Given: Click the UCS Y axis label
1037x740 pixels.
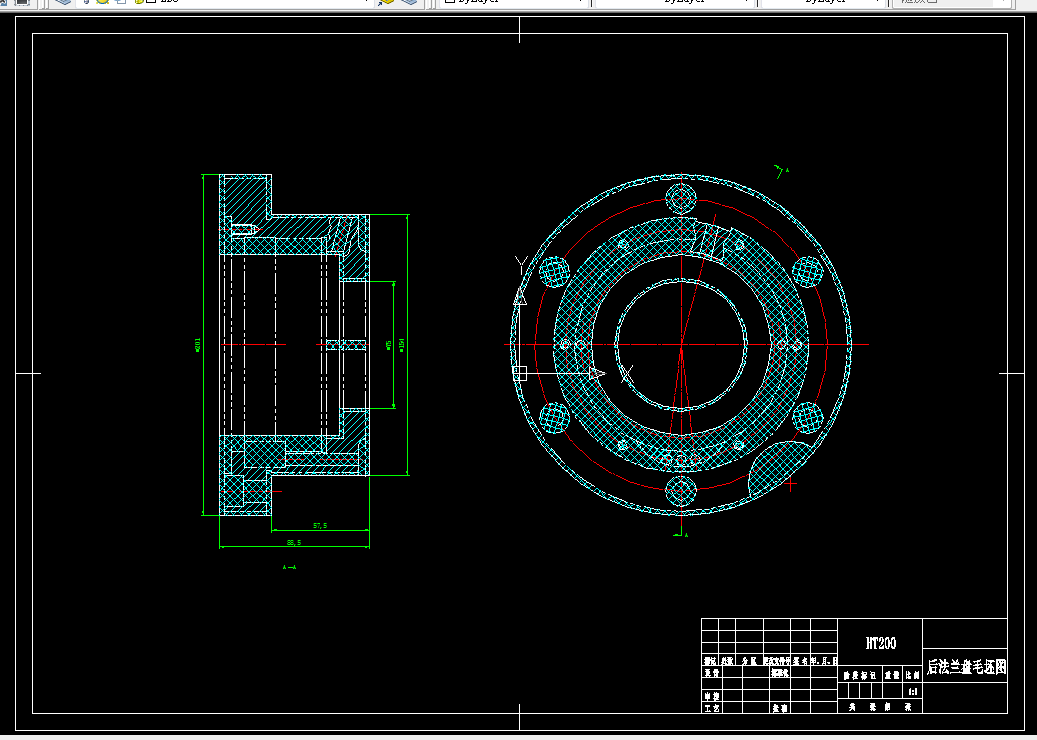Looking at the screenshot, I should point(521,265).
